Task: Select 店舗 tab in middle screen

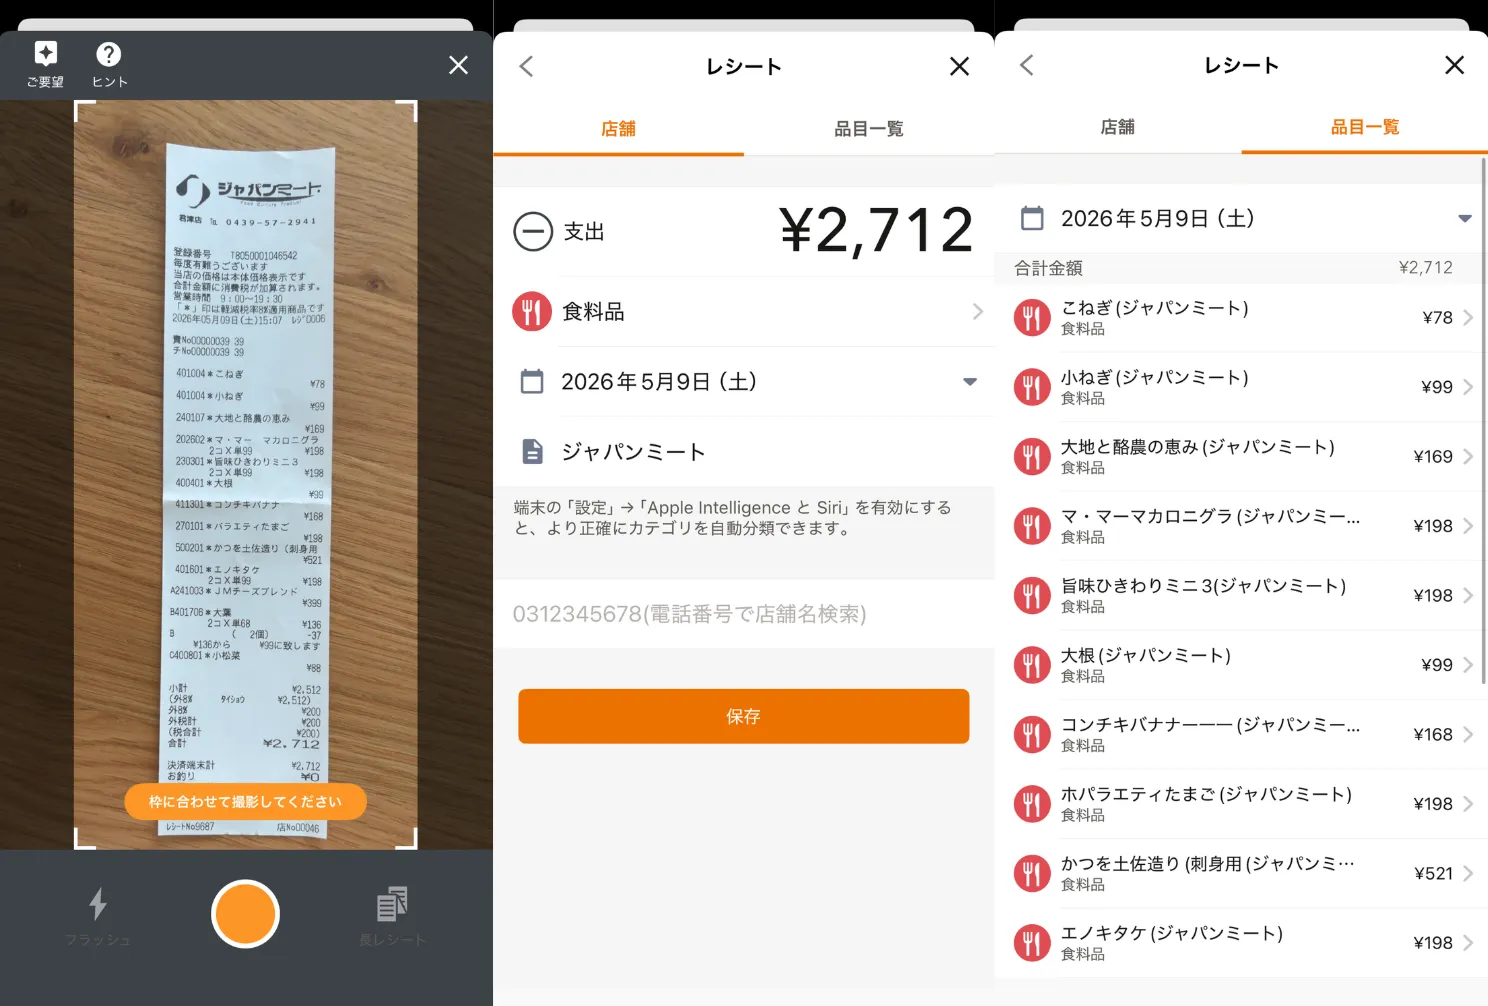Action: pos(618,128)
